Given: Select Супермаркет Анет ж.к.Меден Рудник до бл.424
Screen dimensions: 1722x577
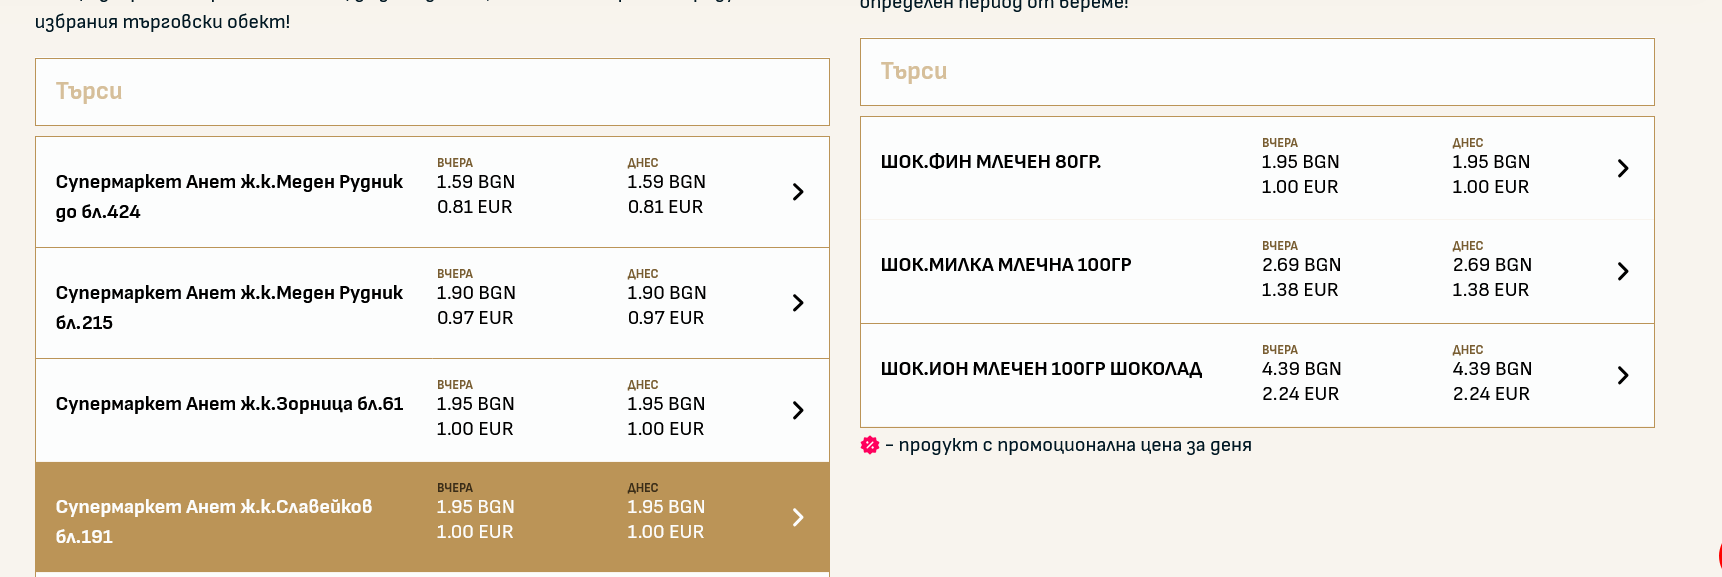Looking at the screenshot, I should [x=229, y=196].
